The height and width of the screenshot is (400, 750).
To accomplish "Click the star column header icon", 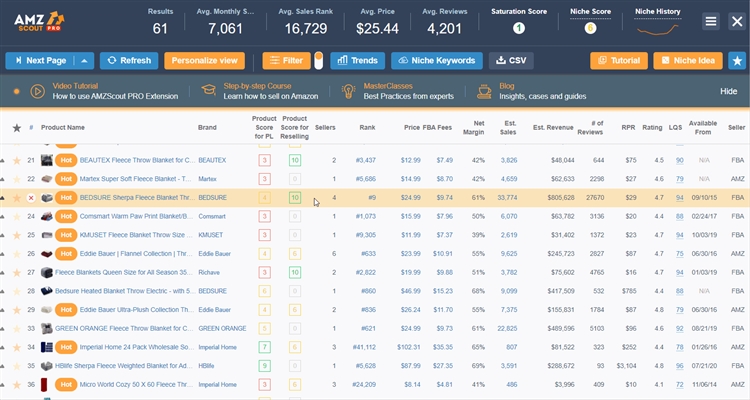I will [x=16, y=128].
